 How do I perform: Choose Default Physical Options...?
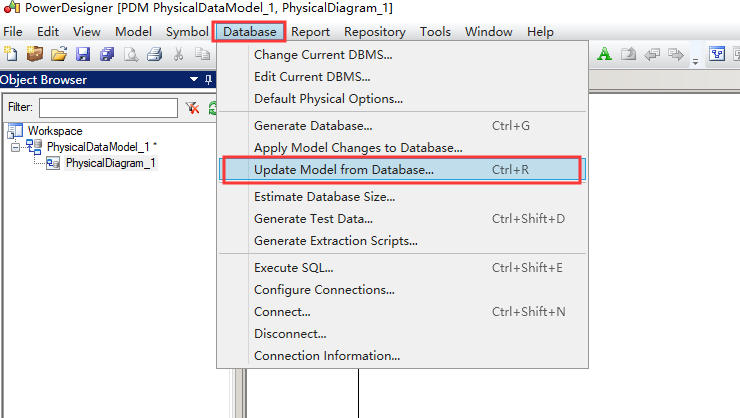pos(403,99)
